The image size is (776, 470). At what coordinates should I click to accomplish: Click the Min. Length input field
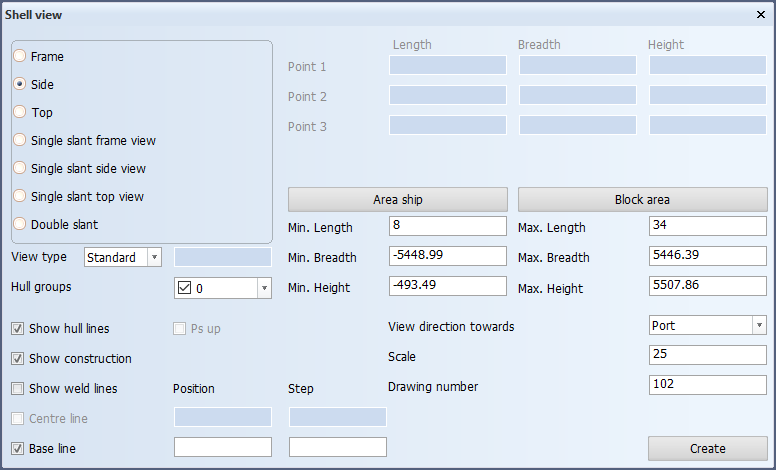[x=447, y=226]
